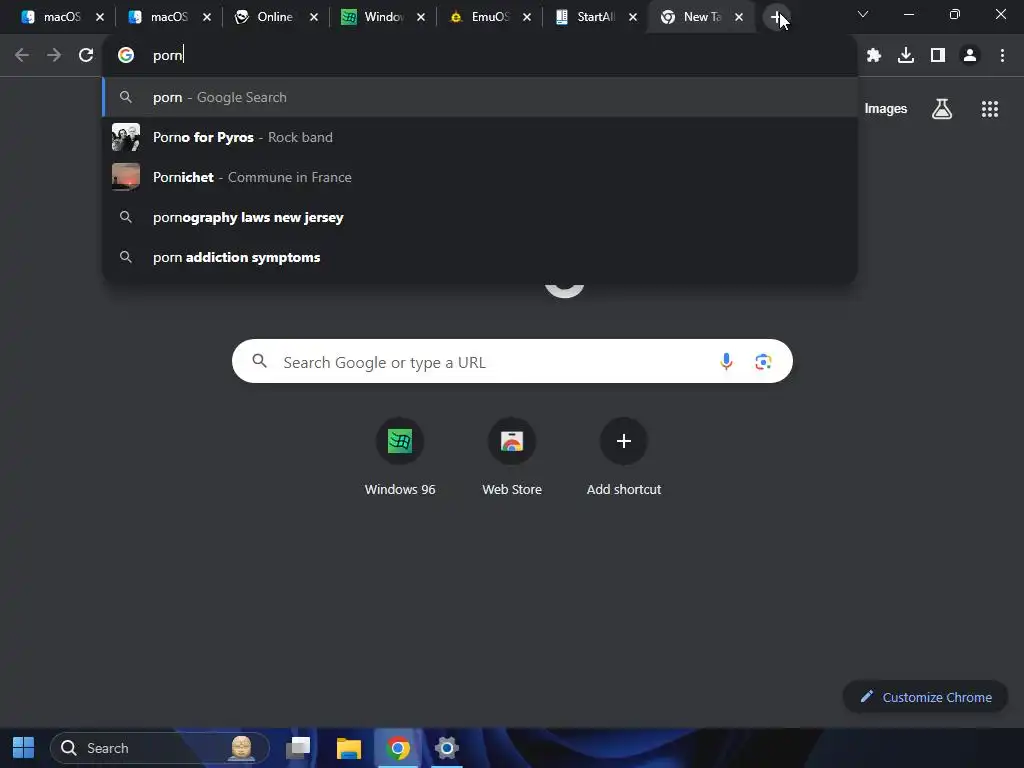Viewport: 1024px width, 768px height.
Task: Open Chrome's three-dot menu
Action: (1002, 56)
